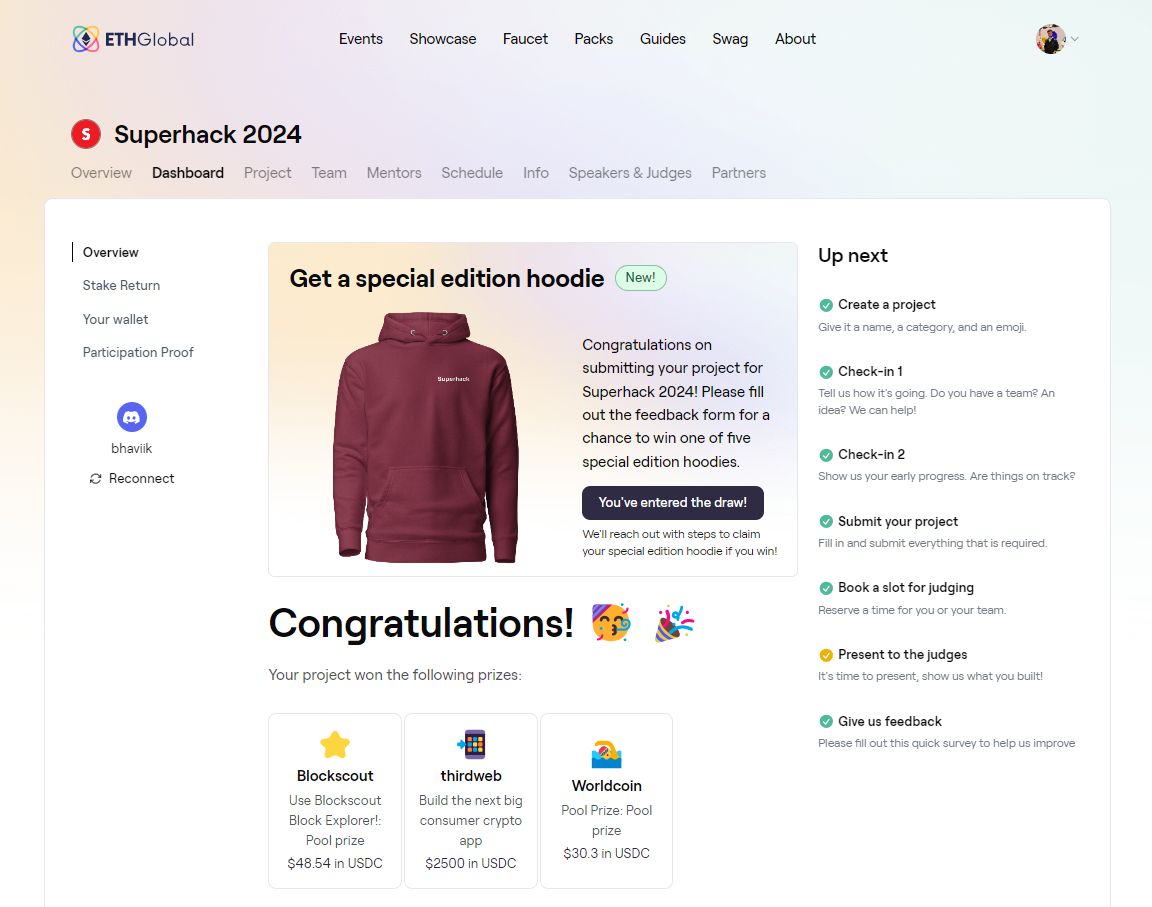The width and height of the screenshot is (1152, 907).
Task: Click the maroon hoodie product image
Action: tap(425, 435)
